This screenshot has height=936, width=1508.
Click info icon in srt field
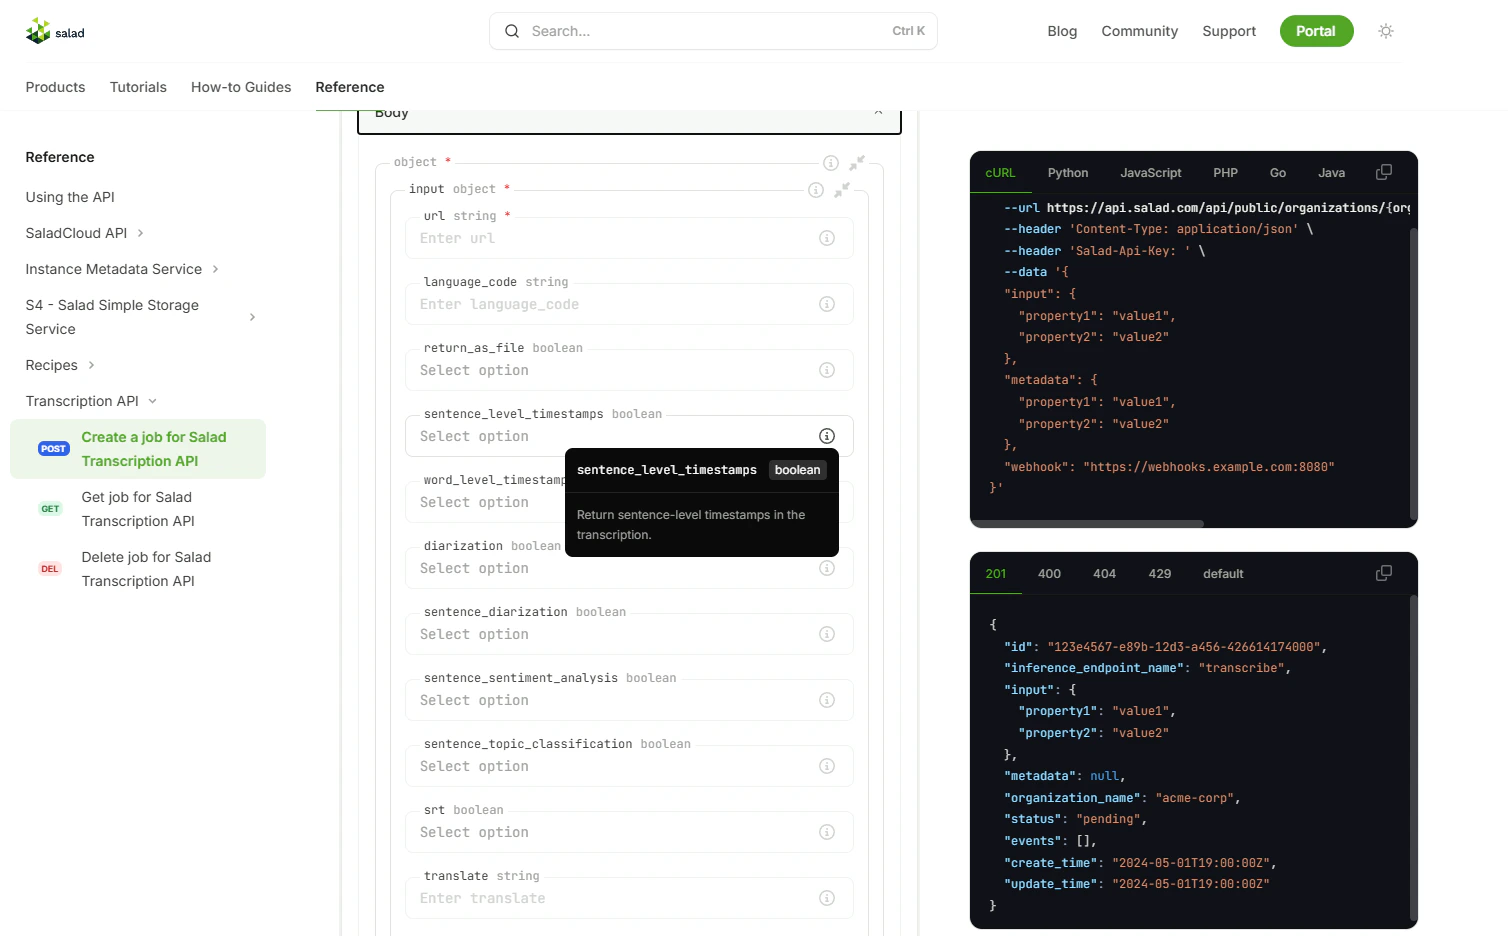click(x=827, y=832)
